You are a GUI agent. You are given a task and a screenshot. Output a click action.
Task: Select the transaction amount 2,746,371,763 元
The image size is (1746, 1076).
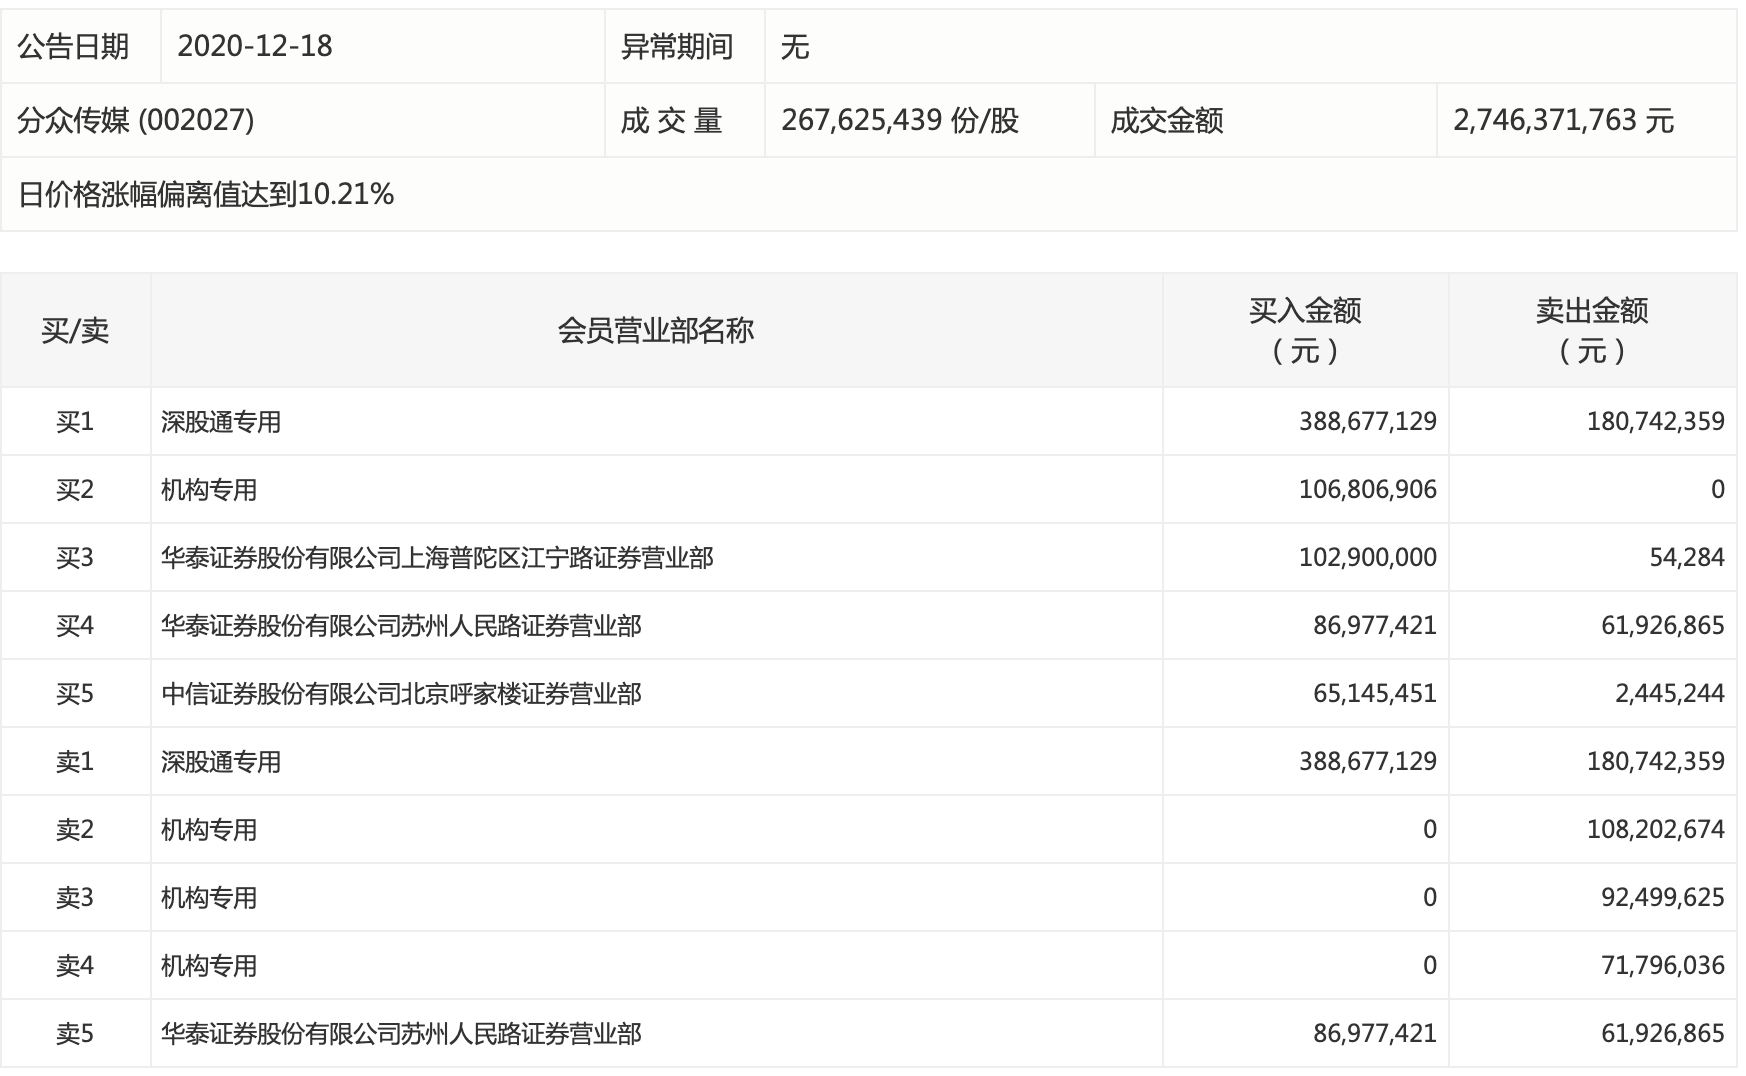tap(1563, 120)
